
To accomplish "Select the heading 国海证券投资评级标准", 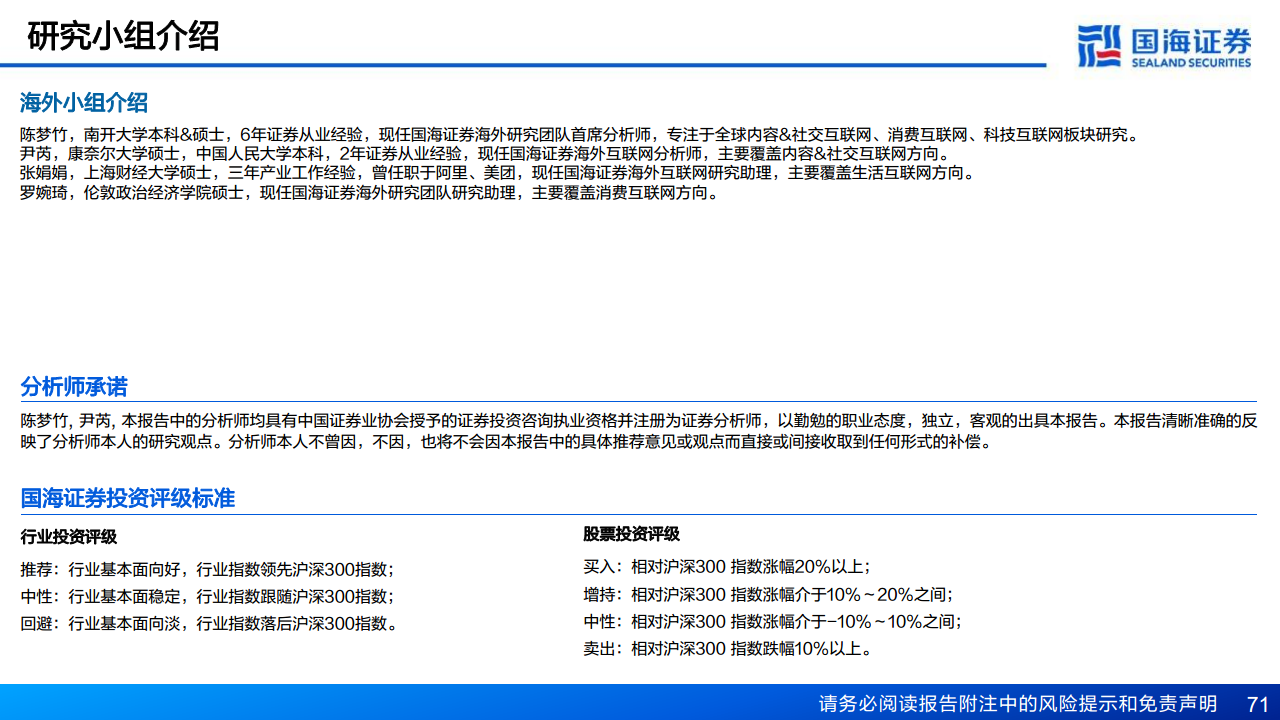I will coord(127,498).
